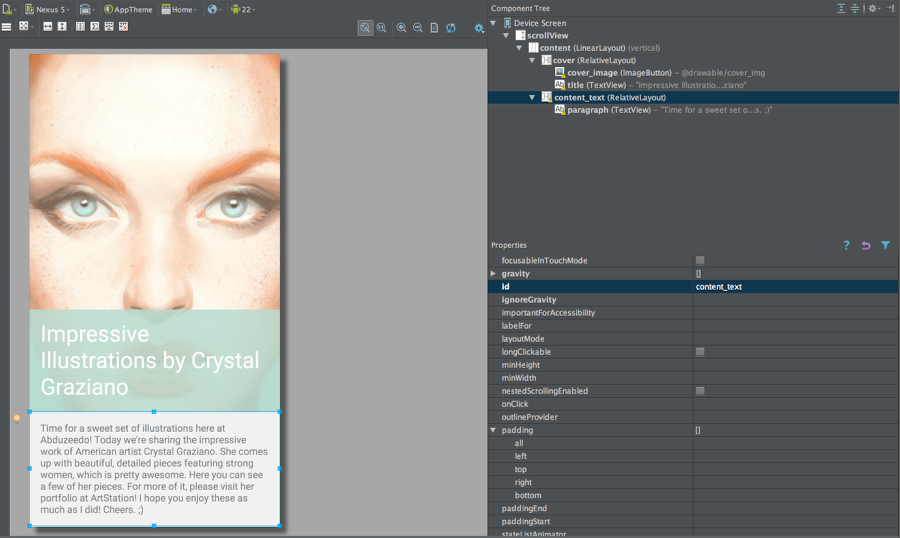This screenshot has height=538, width=900.
Task: Toggle layout height vertical arrows icon
Action: point(62,26)
